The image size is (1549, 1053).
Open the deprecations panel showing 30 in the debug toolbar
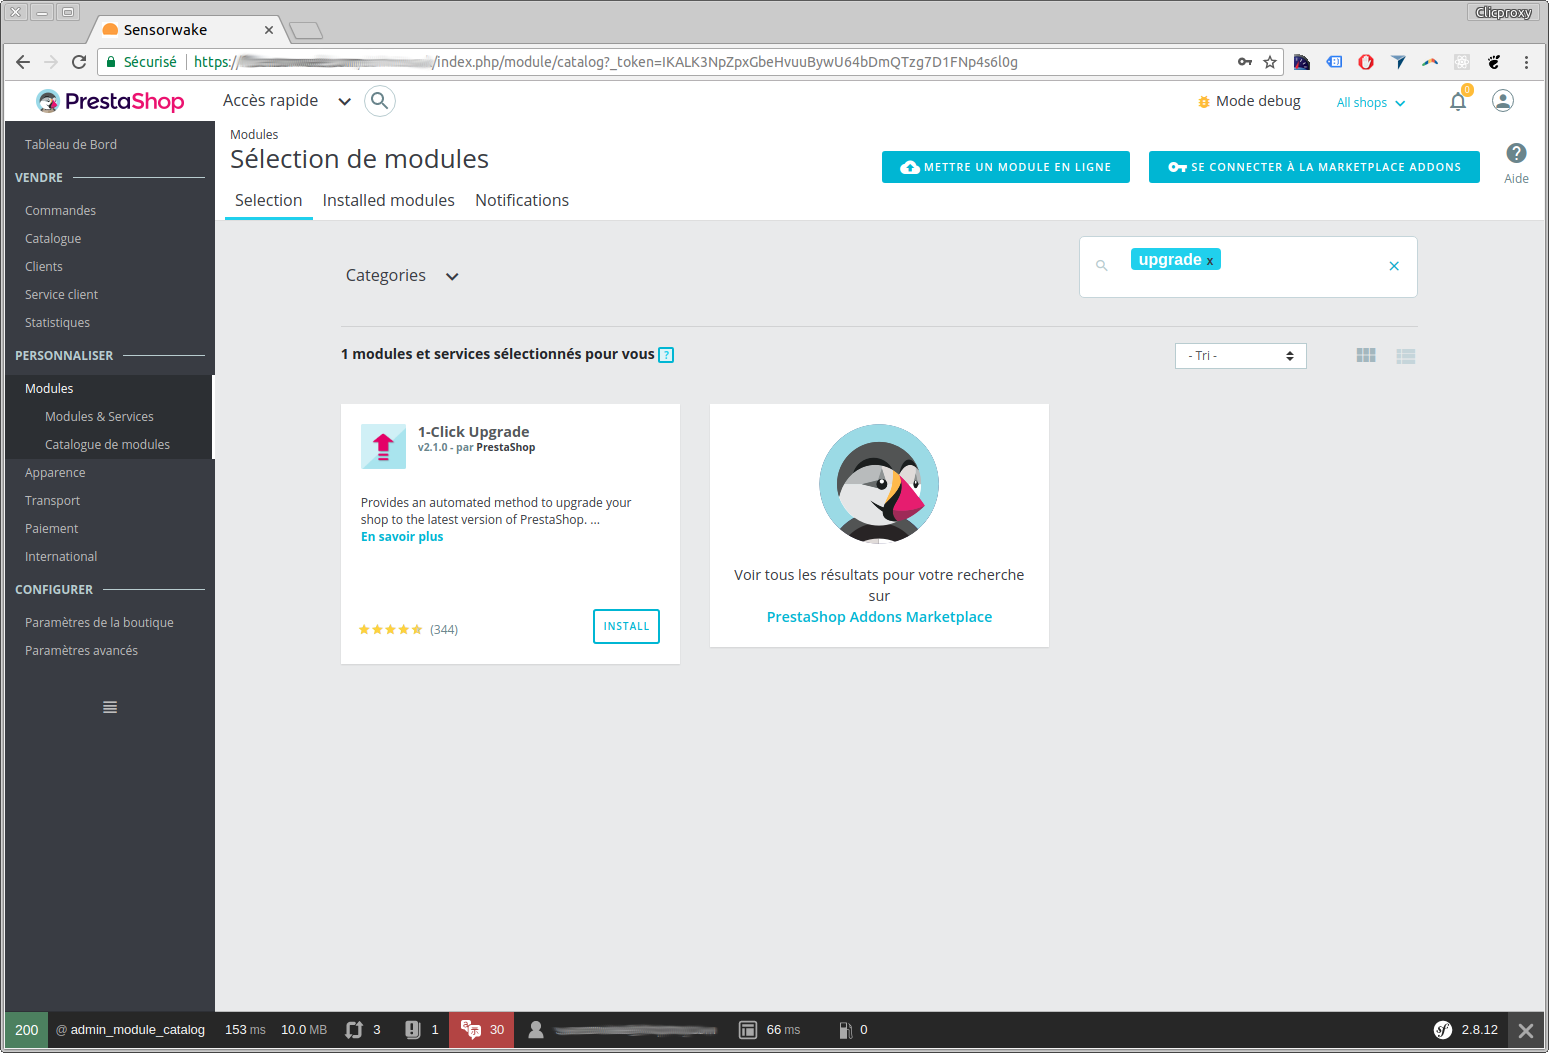click(x=482, y=1030)
